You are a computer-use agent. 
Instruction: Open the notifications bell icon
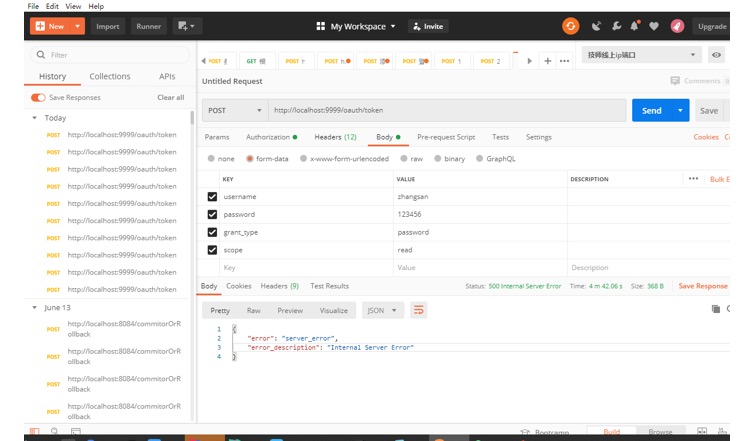click(635, 26)
